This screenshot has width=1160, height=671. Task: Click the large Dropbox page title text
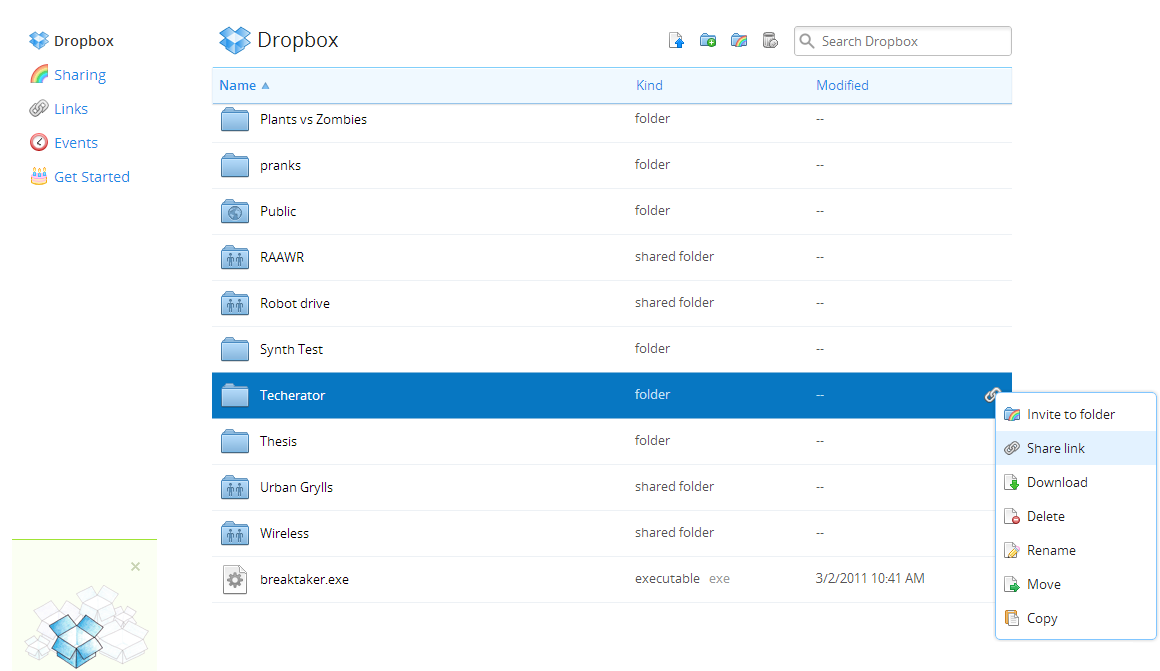point(298,40)
